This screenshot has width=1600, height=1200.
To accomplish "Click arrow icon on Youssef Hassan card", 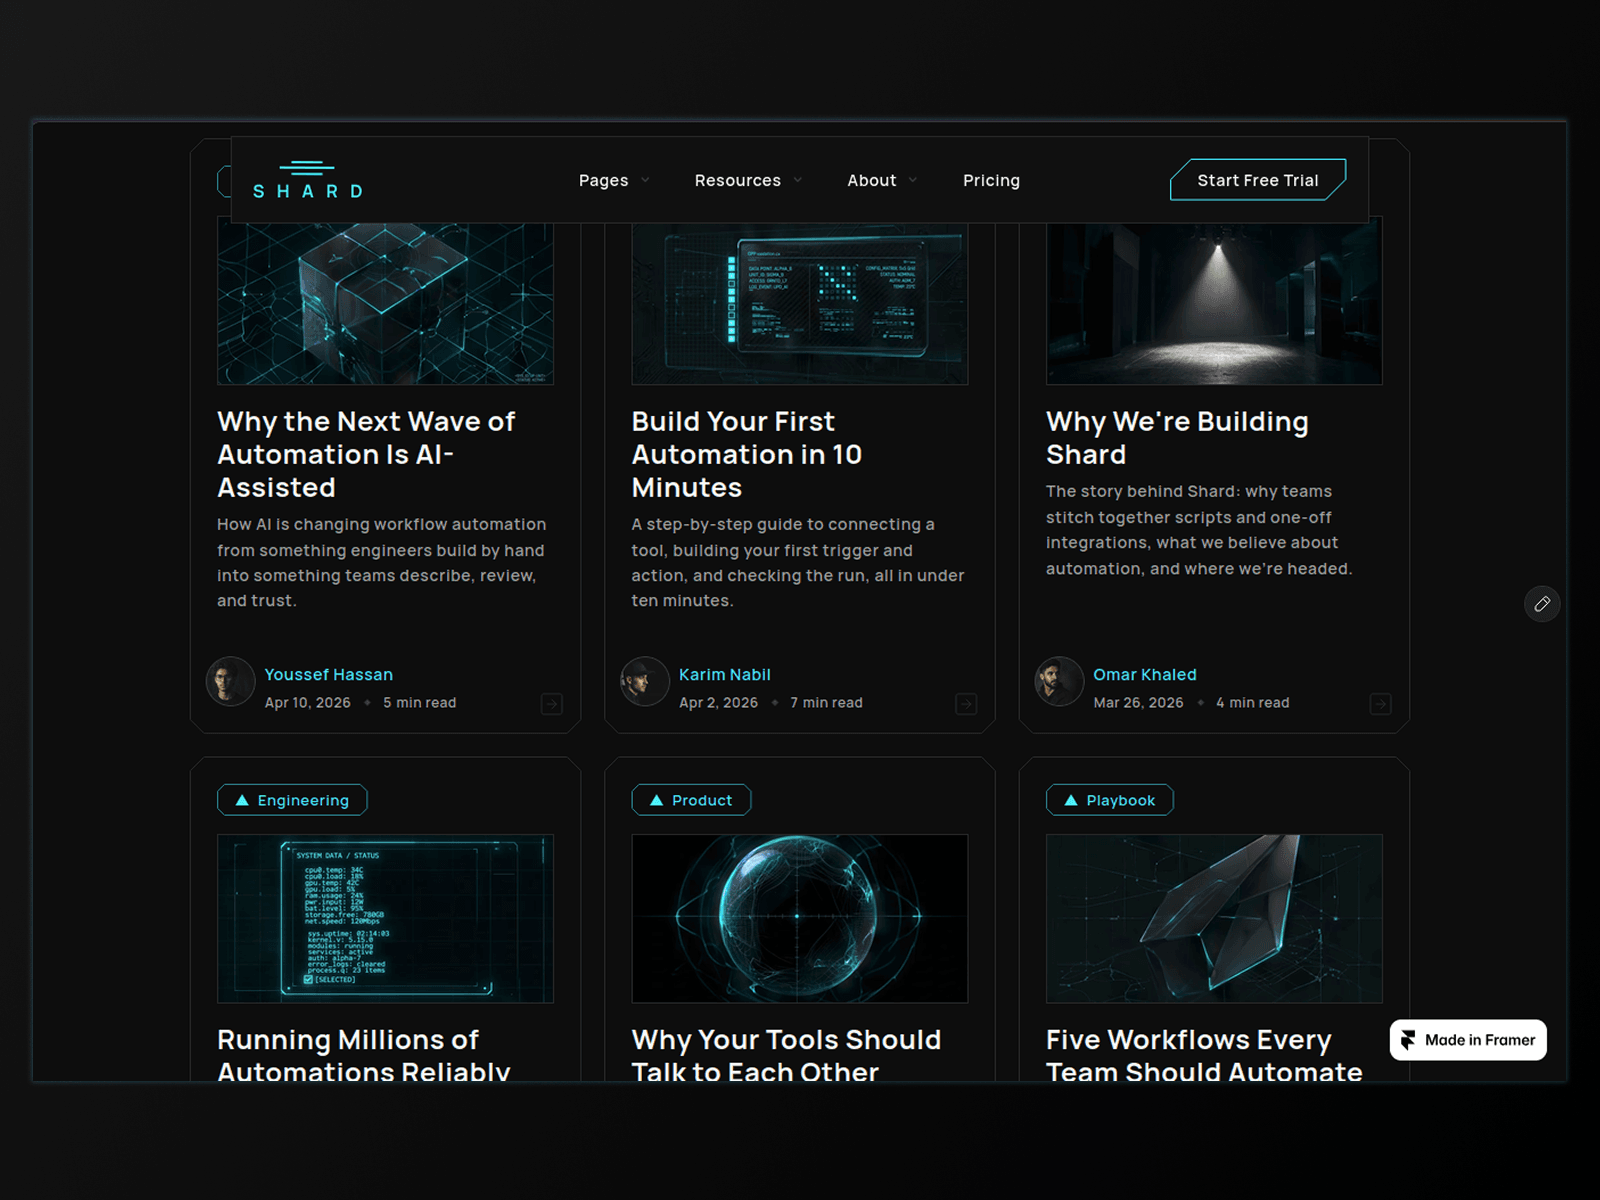I will [x=551, y=704].
